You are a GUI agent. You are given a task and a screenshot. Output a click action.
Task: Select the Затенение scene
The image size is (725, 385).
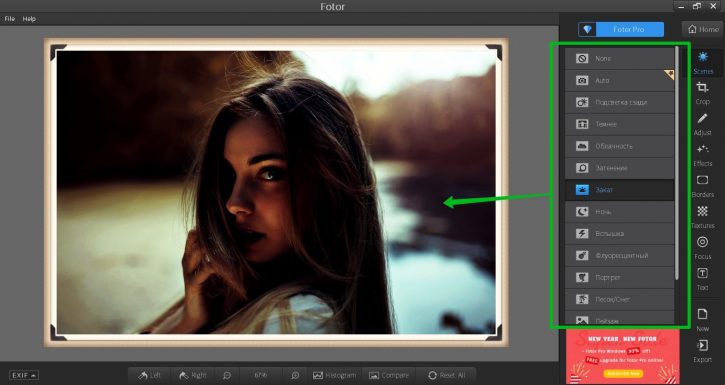click(x=620, y=168)
